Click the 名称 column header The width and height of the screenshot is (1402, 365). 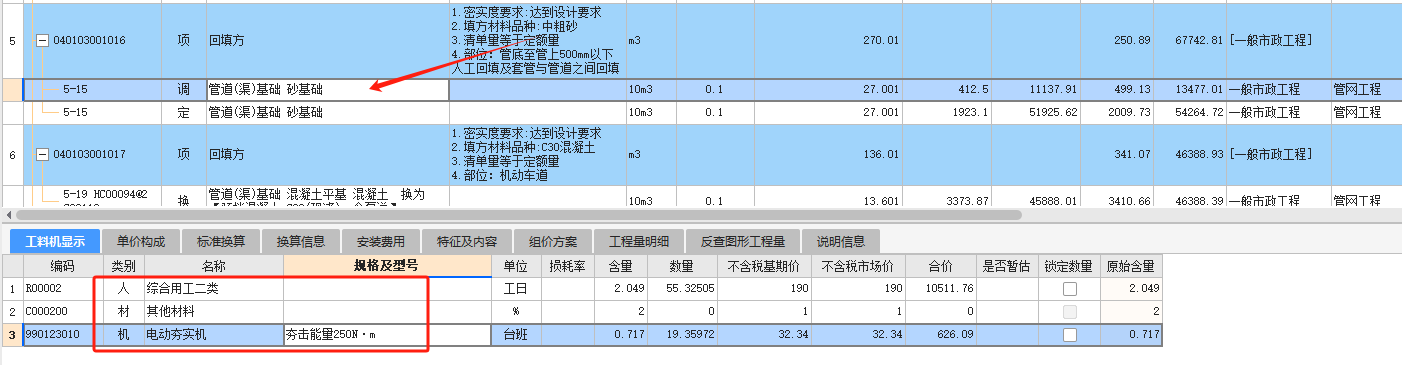[x=213, y=266]
